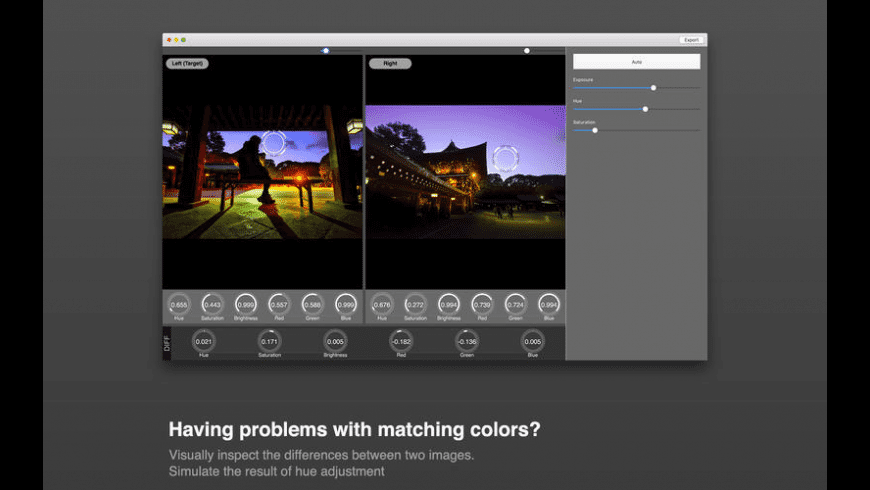
Task: Click the right Saturation gauge 0.272
Action: click(x=416, y=305)
